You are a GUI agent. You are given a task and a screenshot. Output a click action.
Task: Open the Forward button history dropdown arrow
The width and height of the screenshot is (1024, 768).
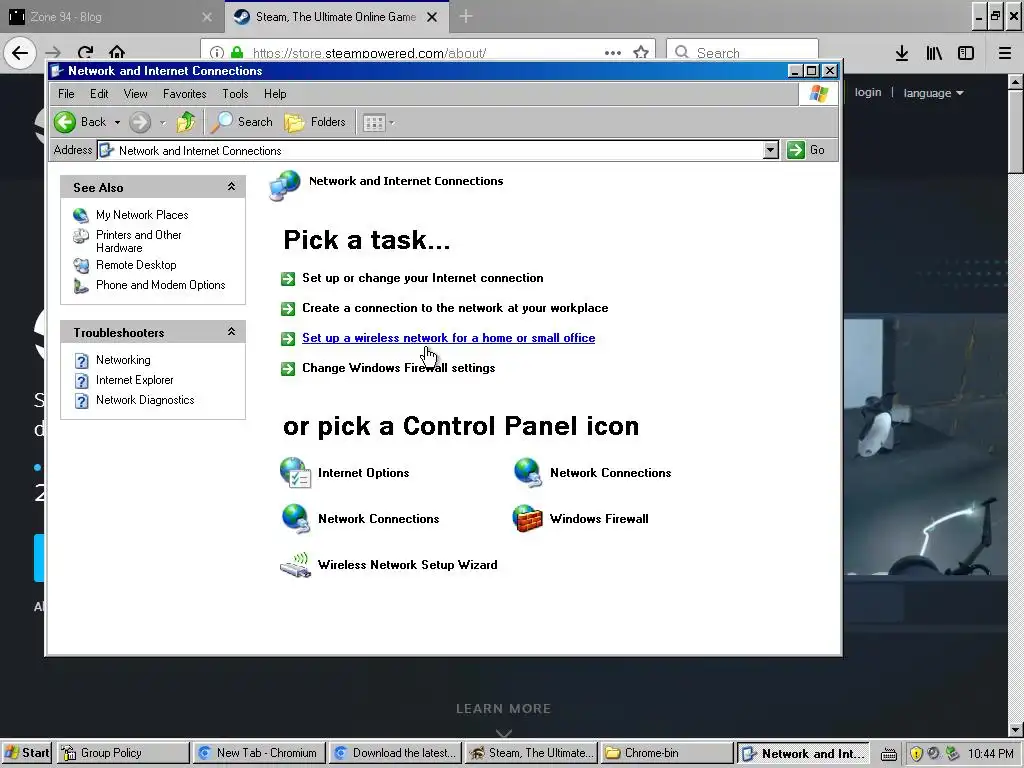pos(163,122)
